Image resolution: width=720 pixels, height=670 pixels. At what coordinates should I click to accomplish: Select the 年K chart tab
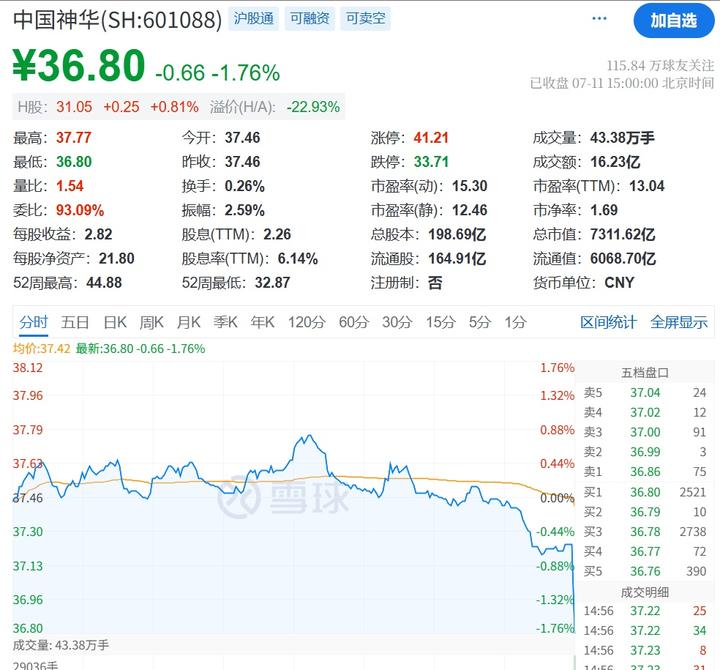click(x=263, y=322)
